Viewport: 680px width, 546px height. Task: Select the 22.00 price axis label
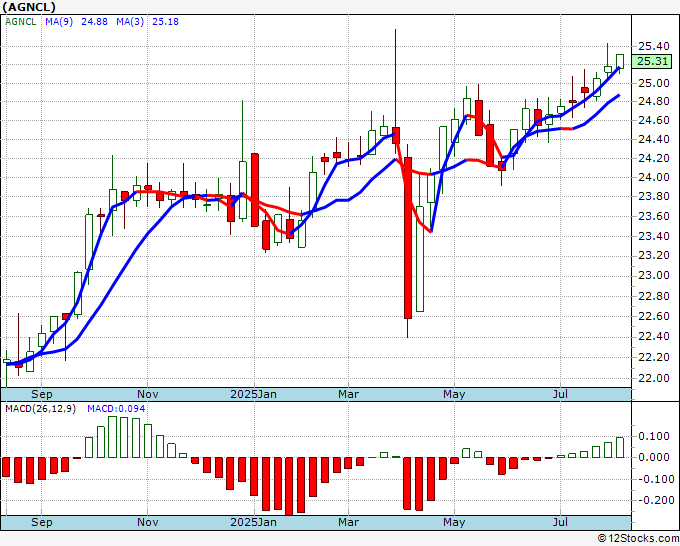(x=654, y=378)
